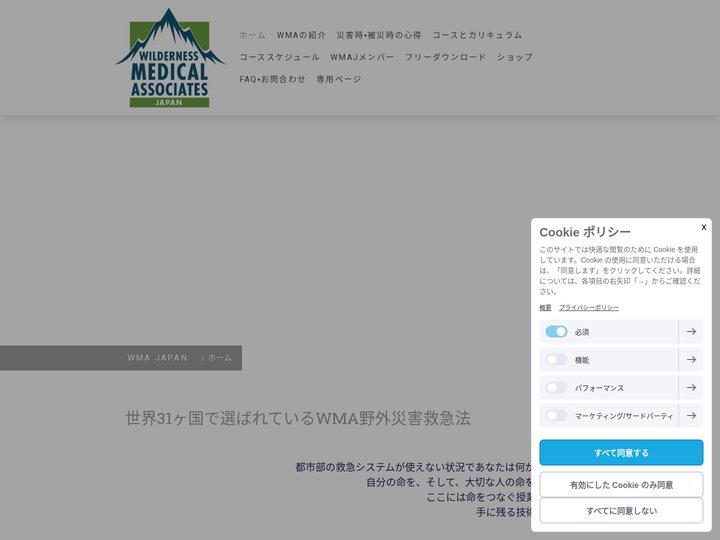Screen dimensions: 720x540
Task: Open the WMAの紹介 menu item
Action: (301, 35)
